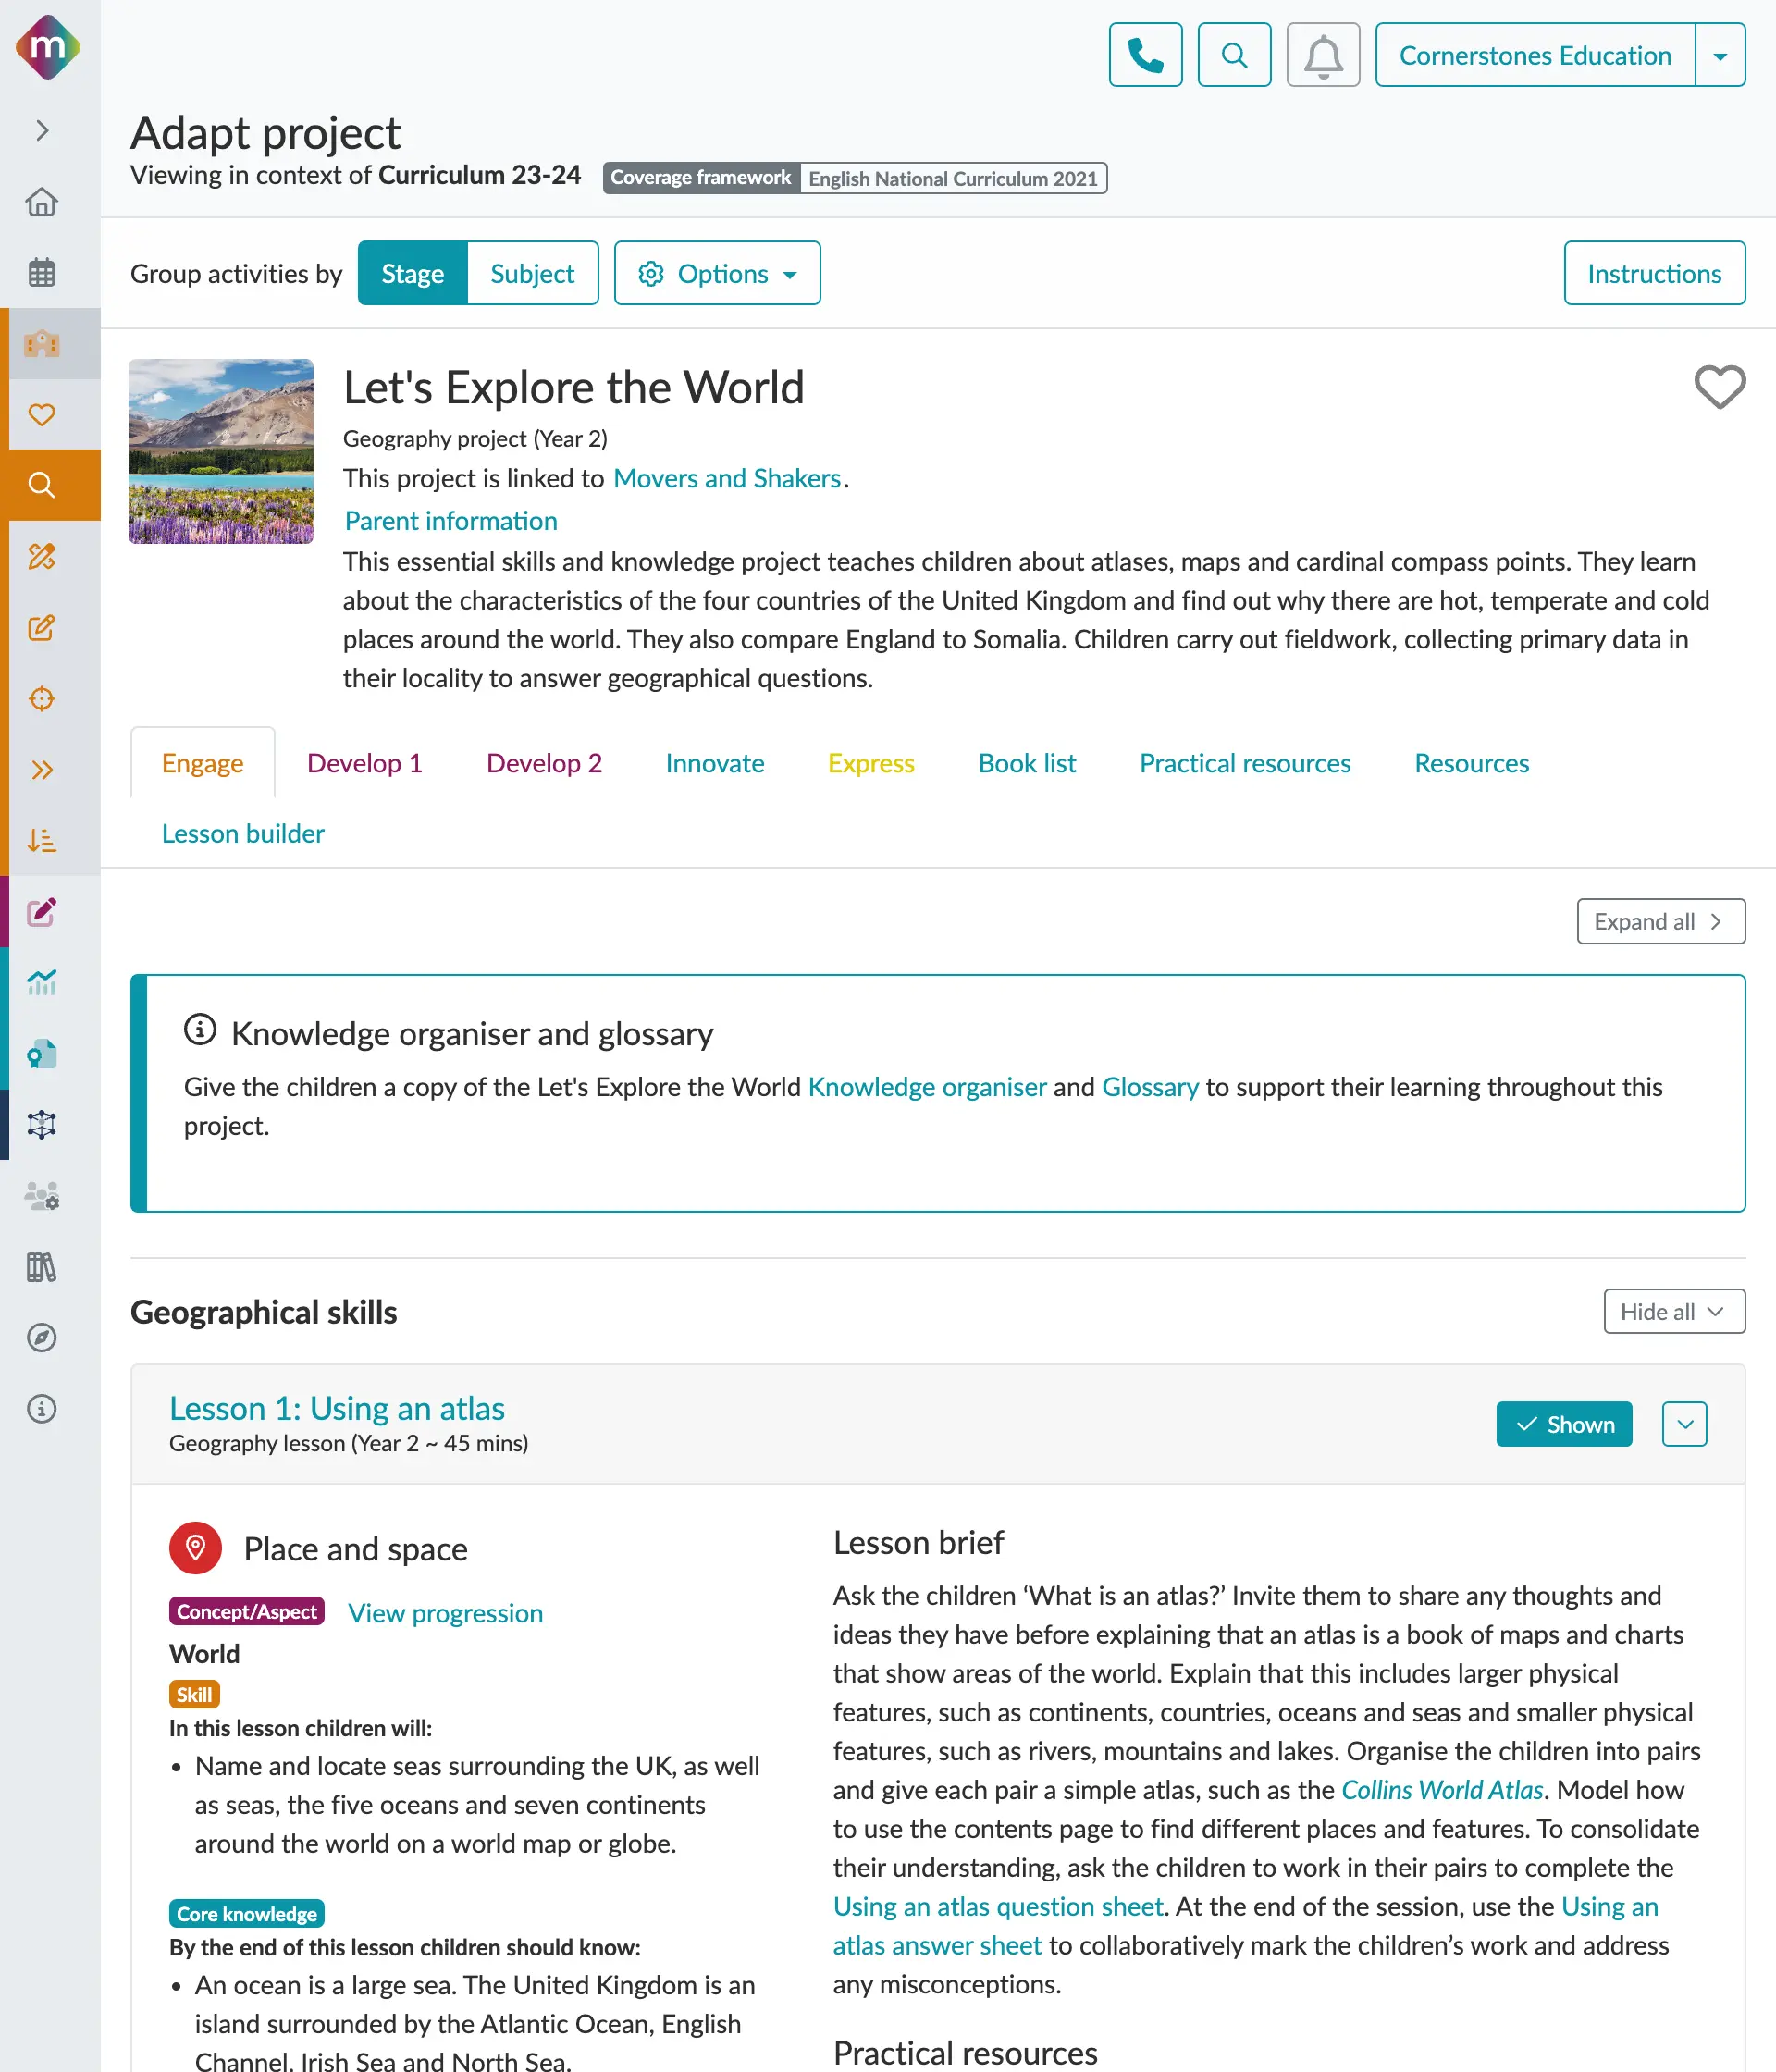Viewport: 1776px width, 2072px height.
Task: Click the phone contact icon
Action: pos(1145,55)
